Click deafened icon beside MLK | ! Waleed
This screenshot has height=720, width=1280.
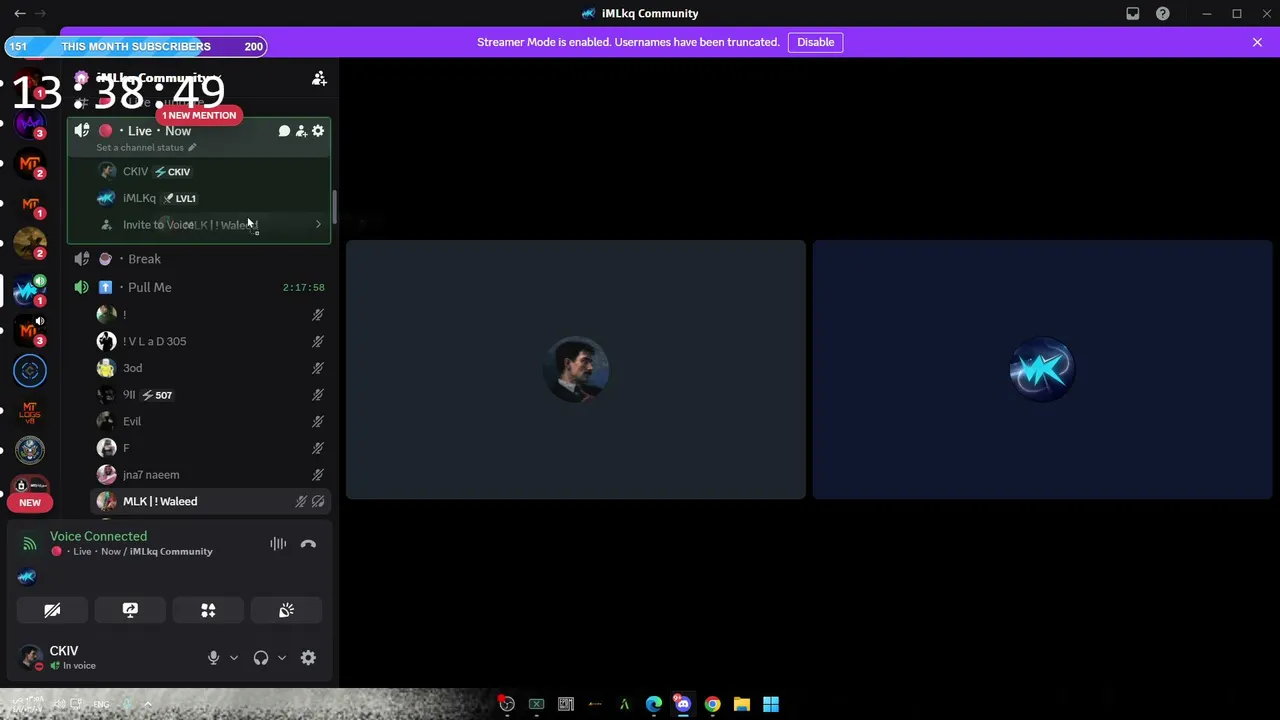pyautogui.click(x=318, y=502)
